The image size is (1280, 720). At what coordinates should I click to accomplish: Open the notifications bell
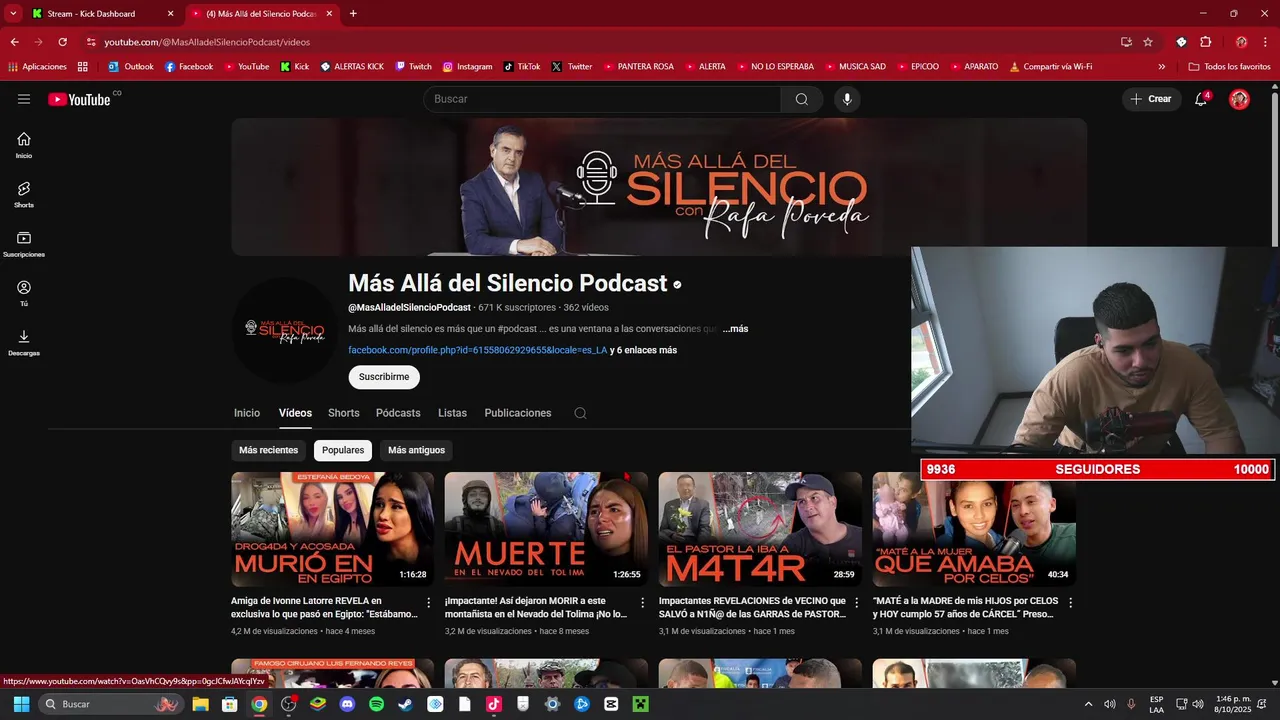pos(1201,99)
